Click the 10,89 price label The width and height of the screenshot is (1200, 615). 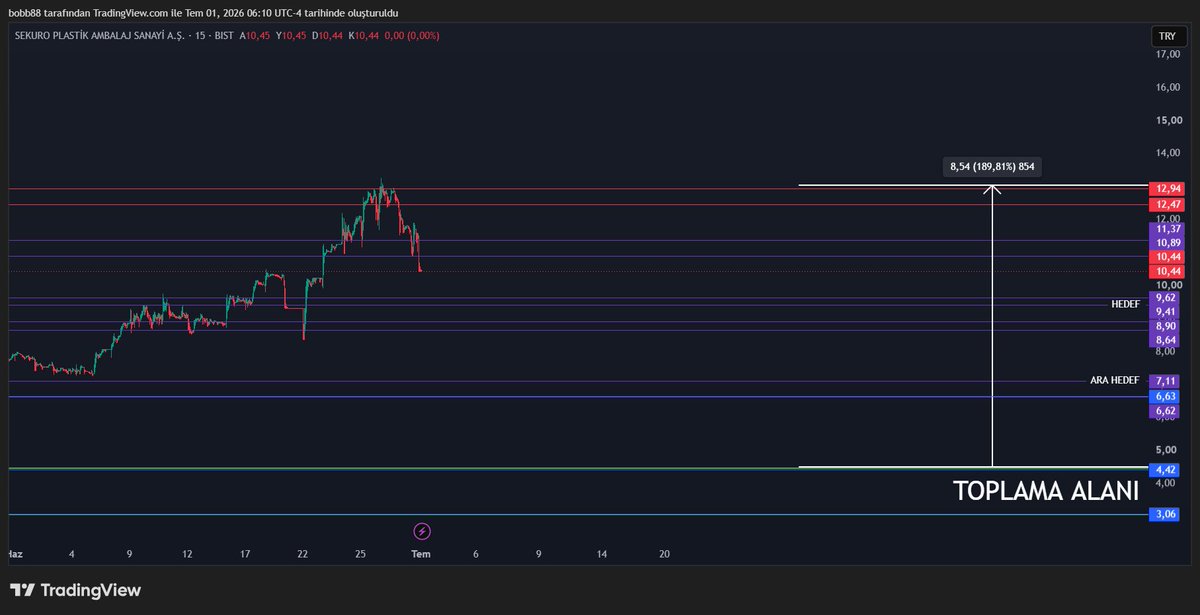tap(1167, 243)
